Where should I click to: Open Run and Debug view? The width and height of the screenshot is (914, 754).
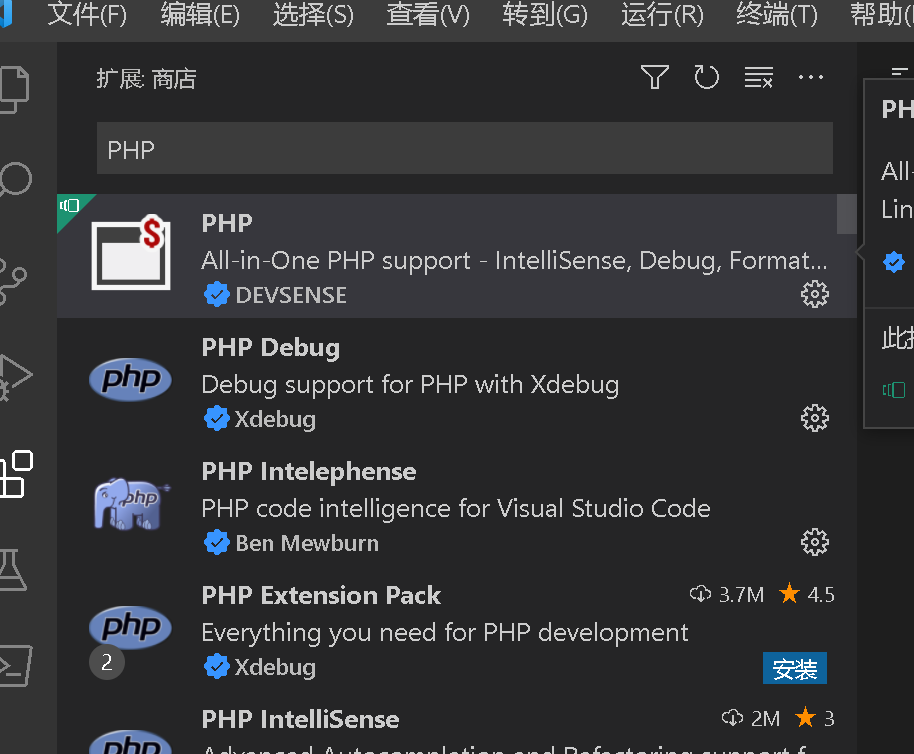[14, 376]
